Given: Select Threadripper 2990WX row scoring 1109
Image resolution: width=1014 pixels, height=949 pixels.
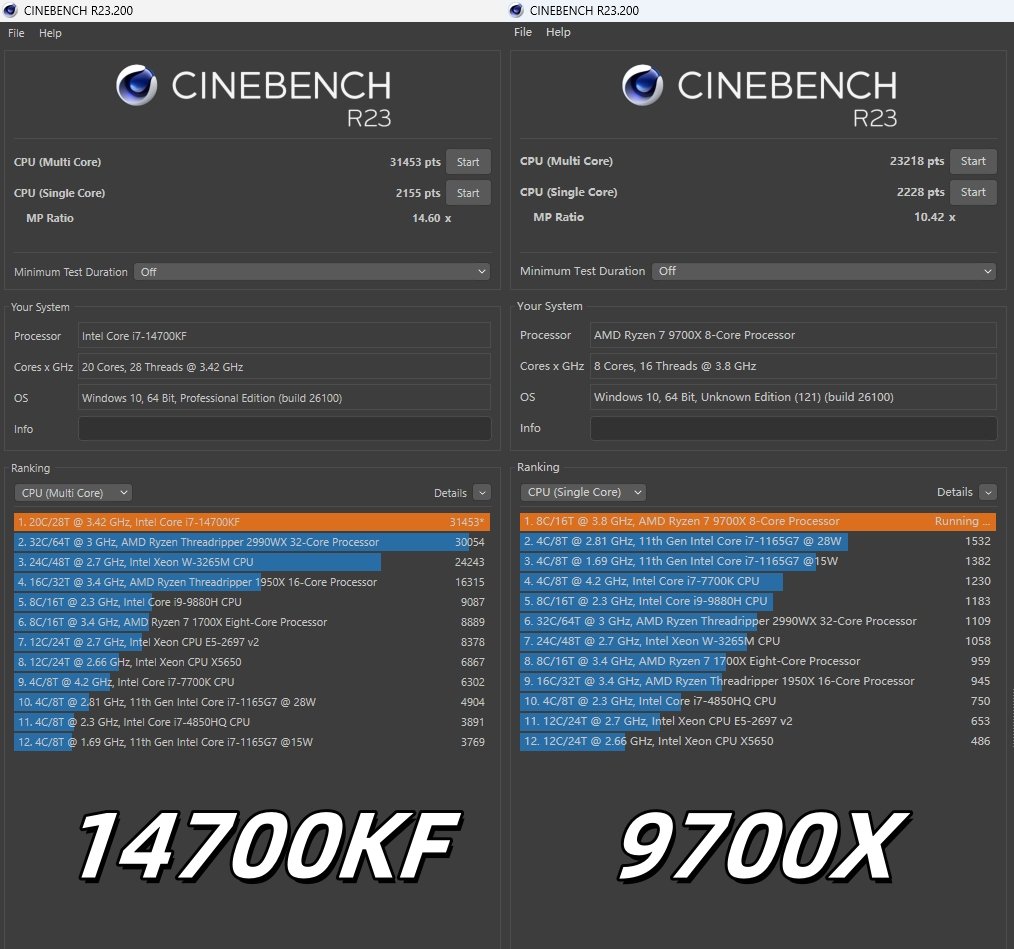Looking at the screenshot, I should [x=758, y=622].
